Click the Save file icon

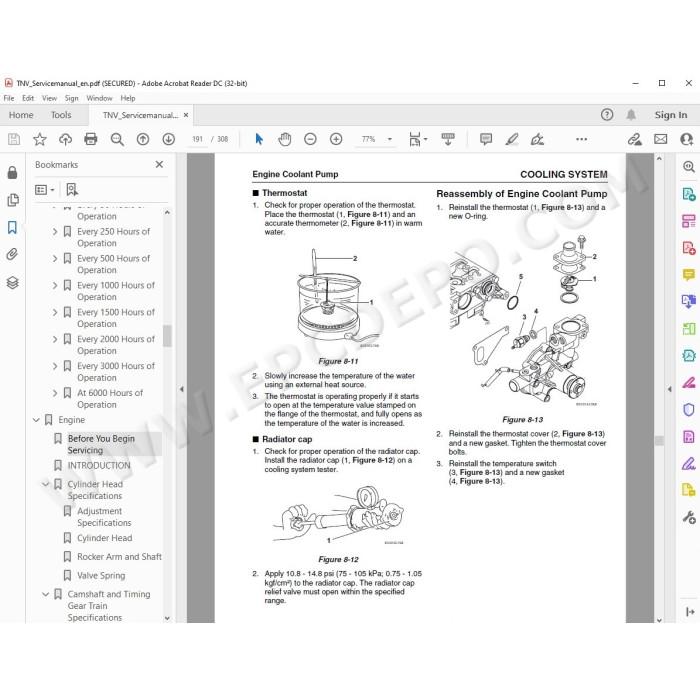click(14, 139)
